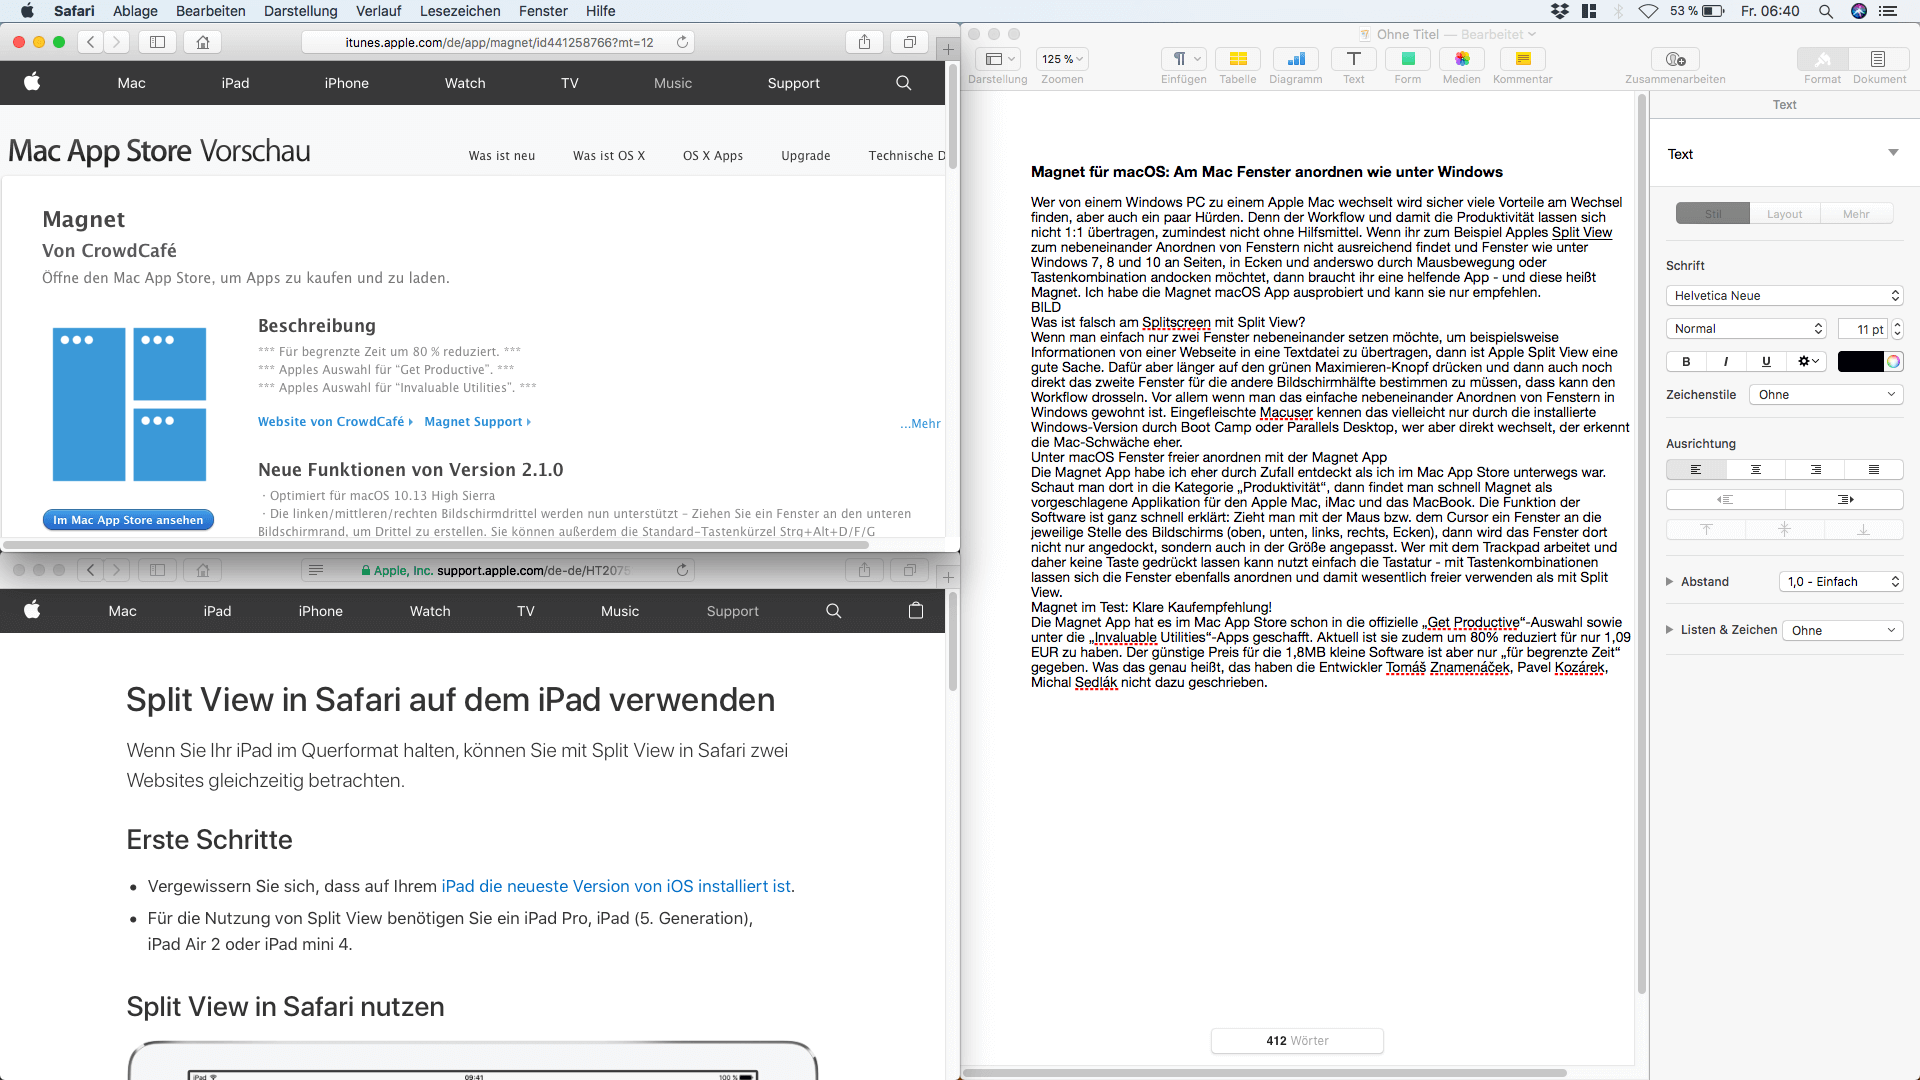This screenshot has height=1080, width=1920.
Task: Select the Layout tab in Pages sidebar
Action: (x=1784, y=214)
